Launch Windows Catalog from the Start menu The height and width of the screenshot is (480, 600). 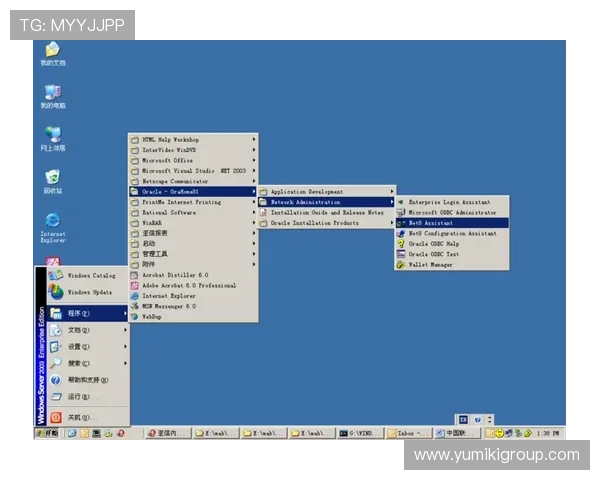tap(87, 276)
